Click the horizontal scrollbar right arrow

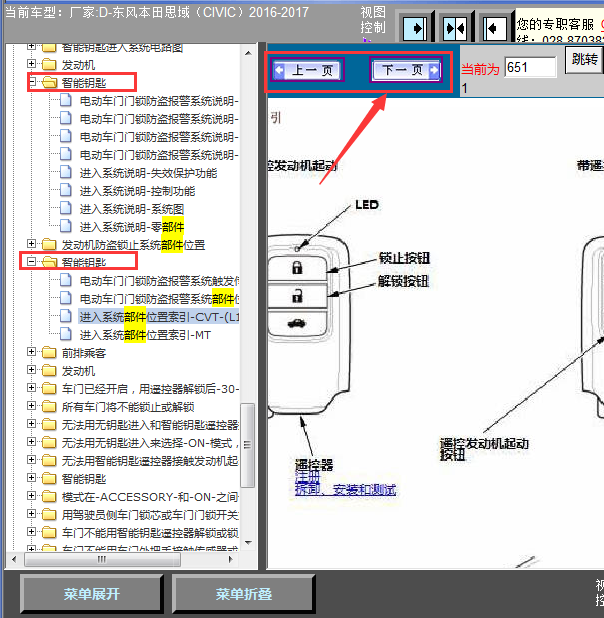231,559
